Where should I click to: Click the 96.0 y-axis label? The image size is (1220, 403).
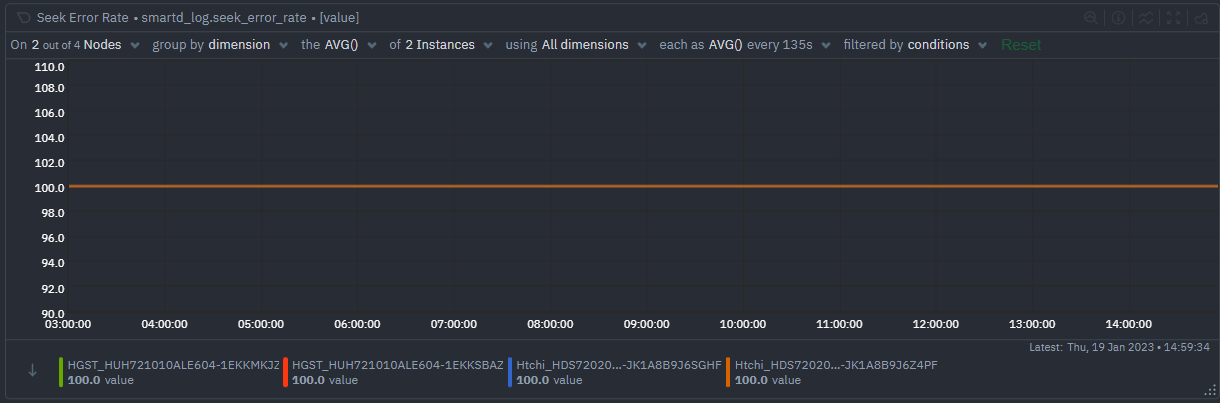click(53, 238)
